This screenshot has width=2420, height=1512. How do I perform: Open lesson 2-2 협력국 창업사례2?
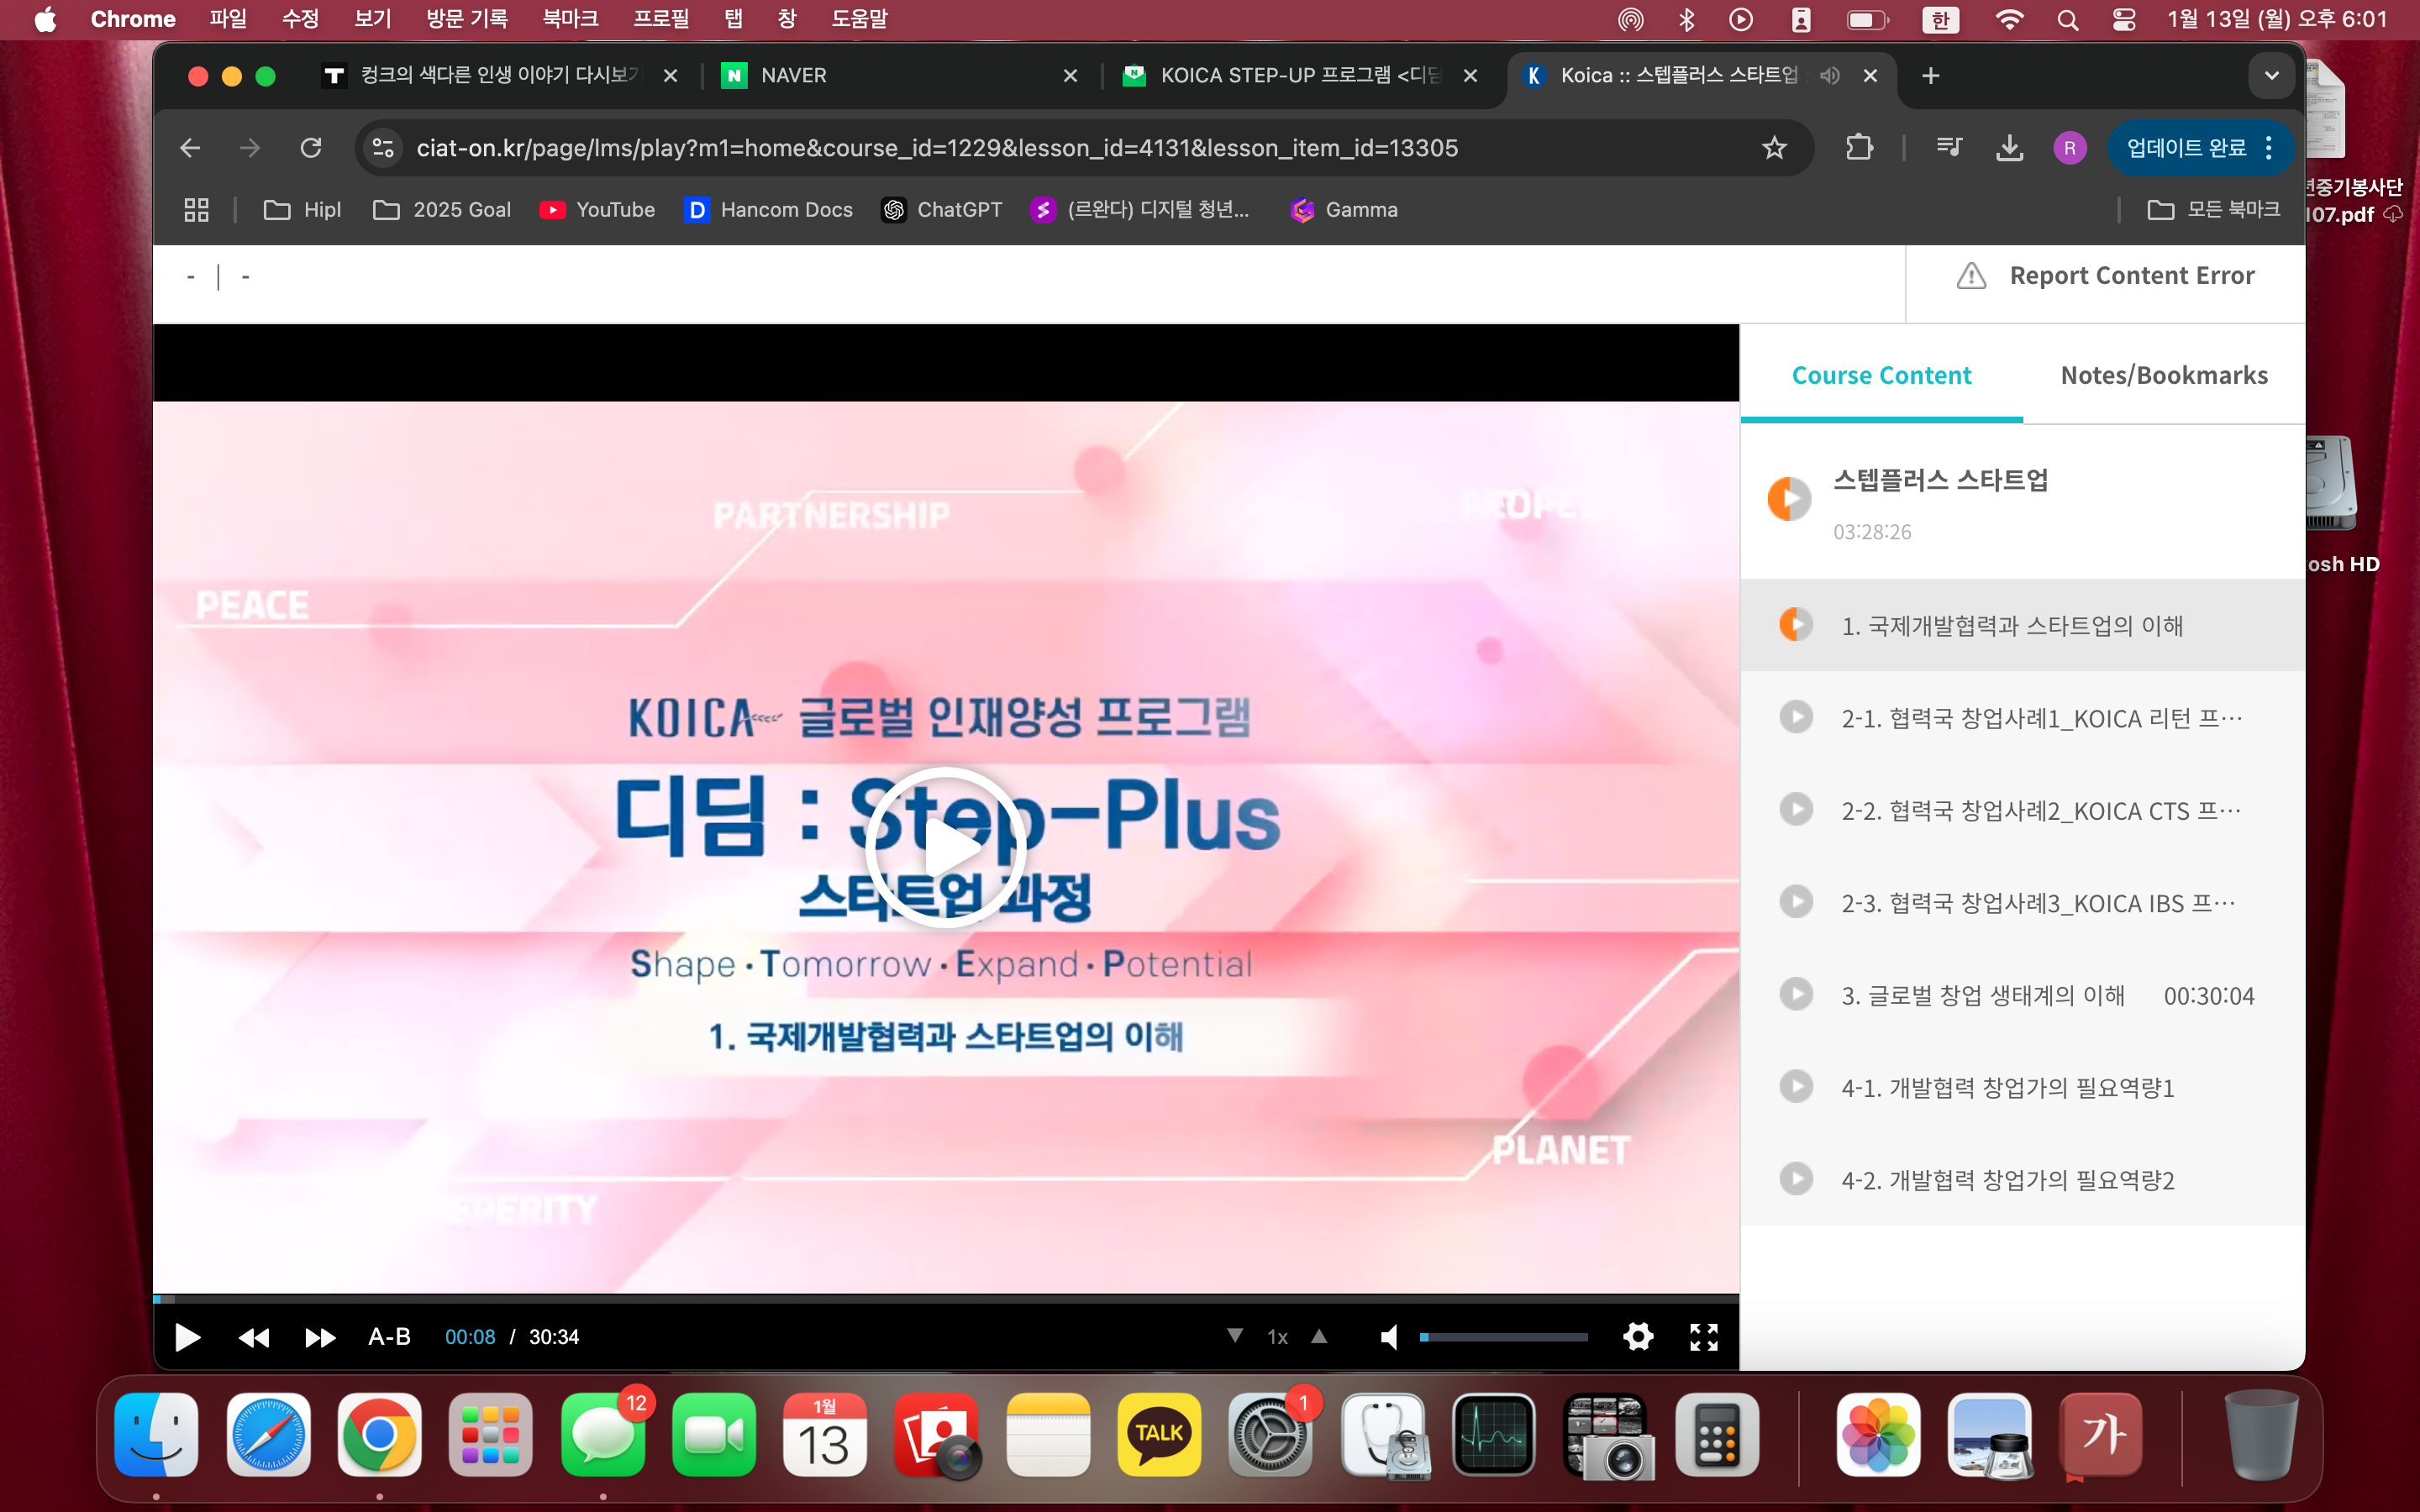pos(2022,810)
